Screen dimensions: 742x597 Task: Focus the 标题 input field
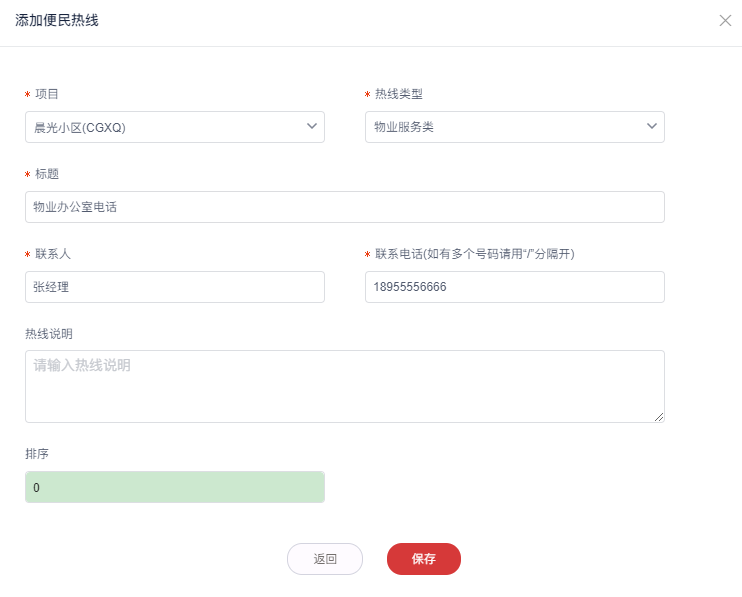344,207
